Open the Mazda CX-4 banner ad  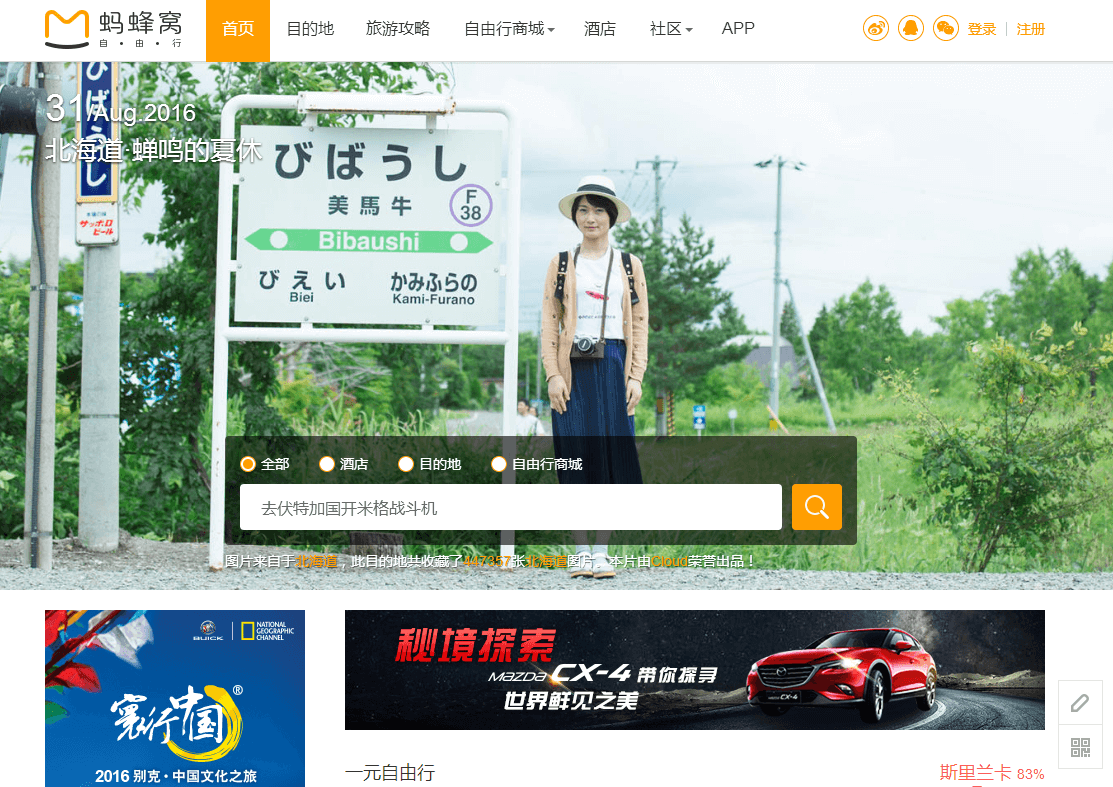694,669
